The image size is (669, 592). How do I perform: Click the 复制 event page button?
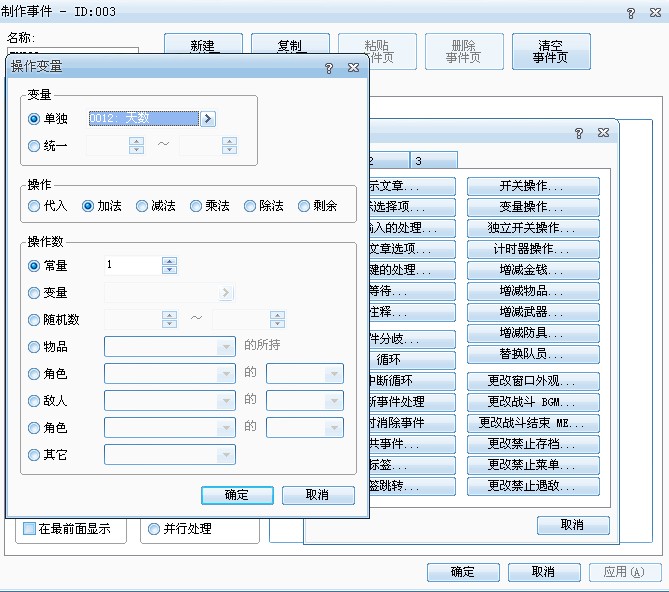pos(290,45)
